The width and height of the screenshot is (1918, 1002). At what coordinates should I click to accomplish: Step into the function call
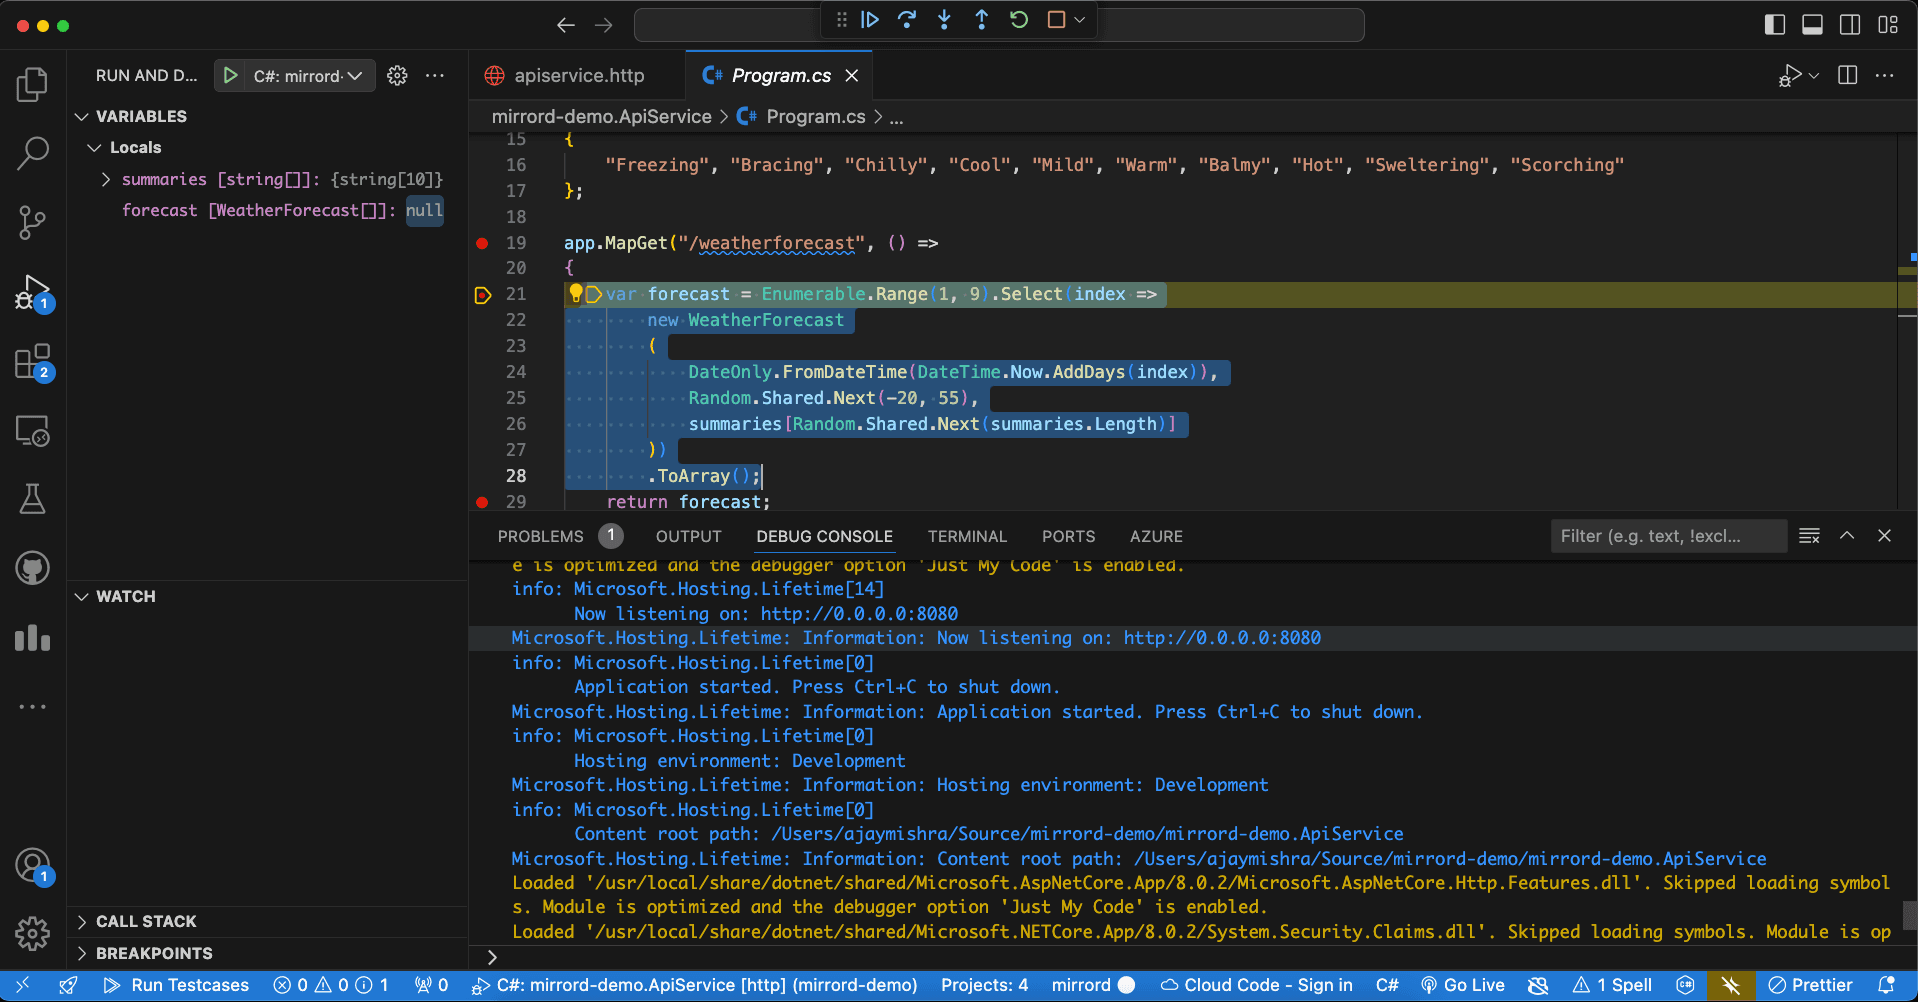(x=944, y=20)
